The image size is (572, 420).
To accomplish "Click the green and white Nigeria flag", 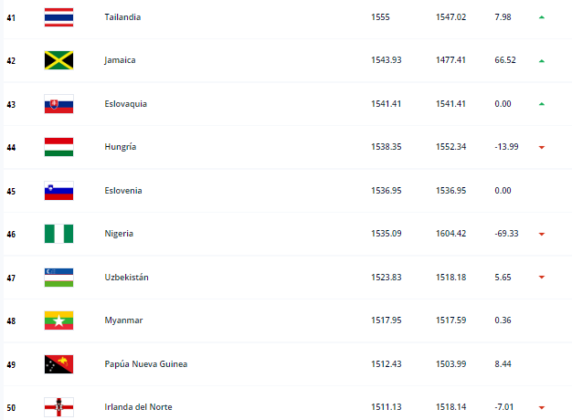I will pos(59,234).
